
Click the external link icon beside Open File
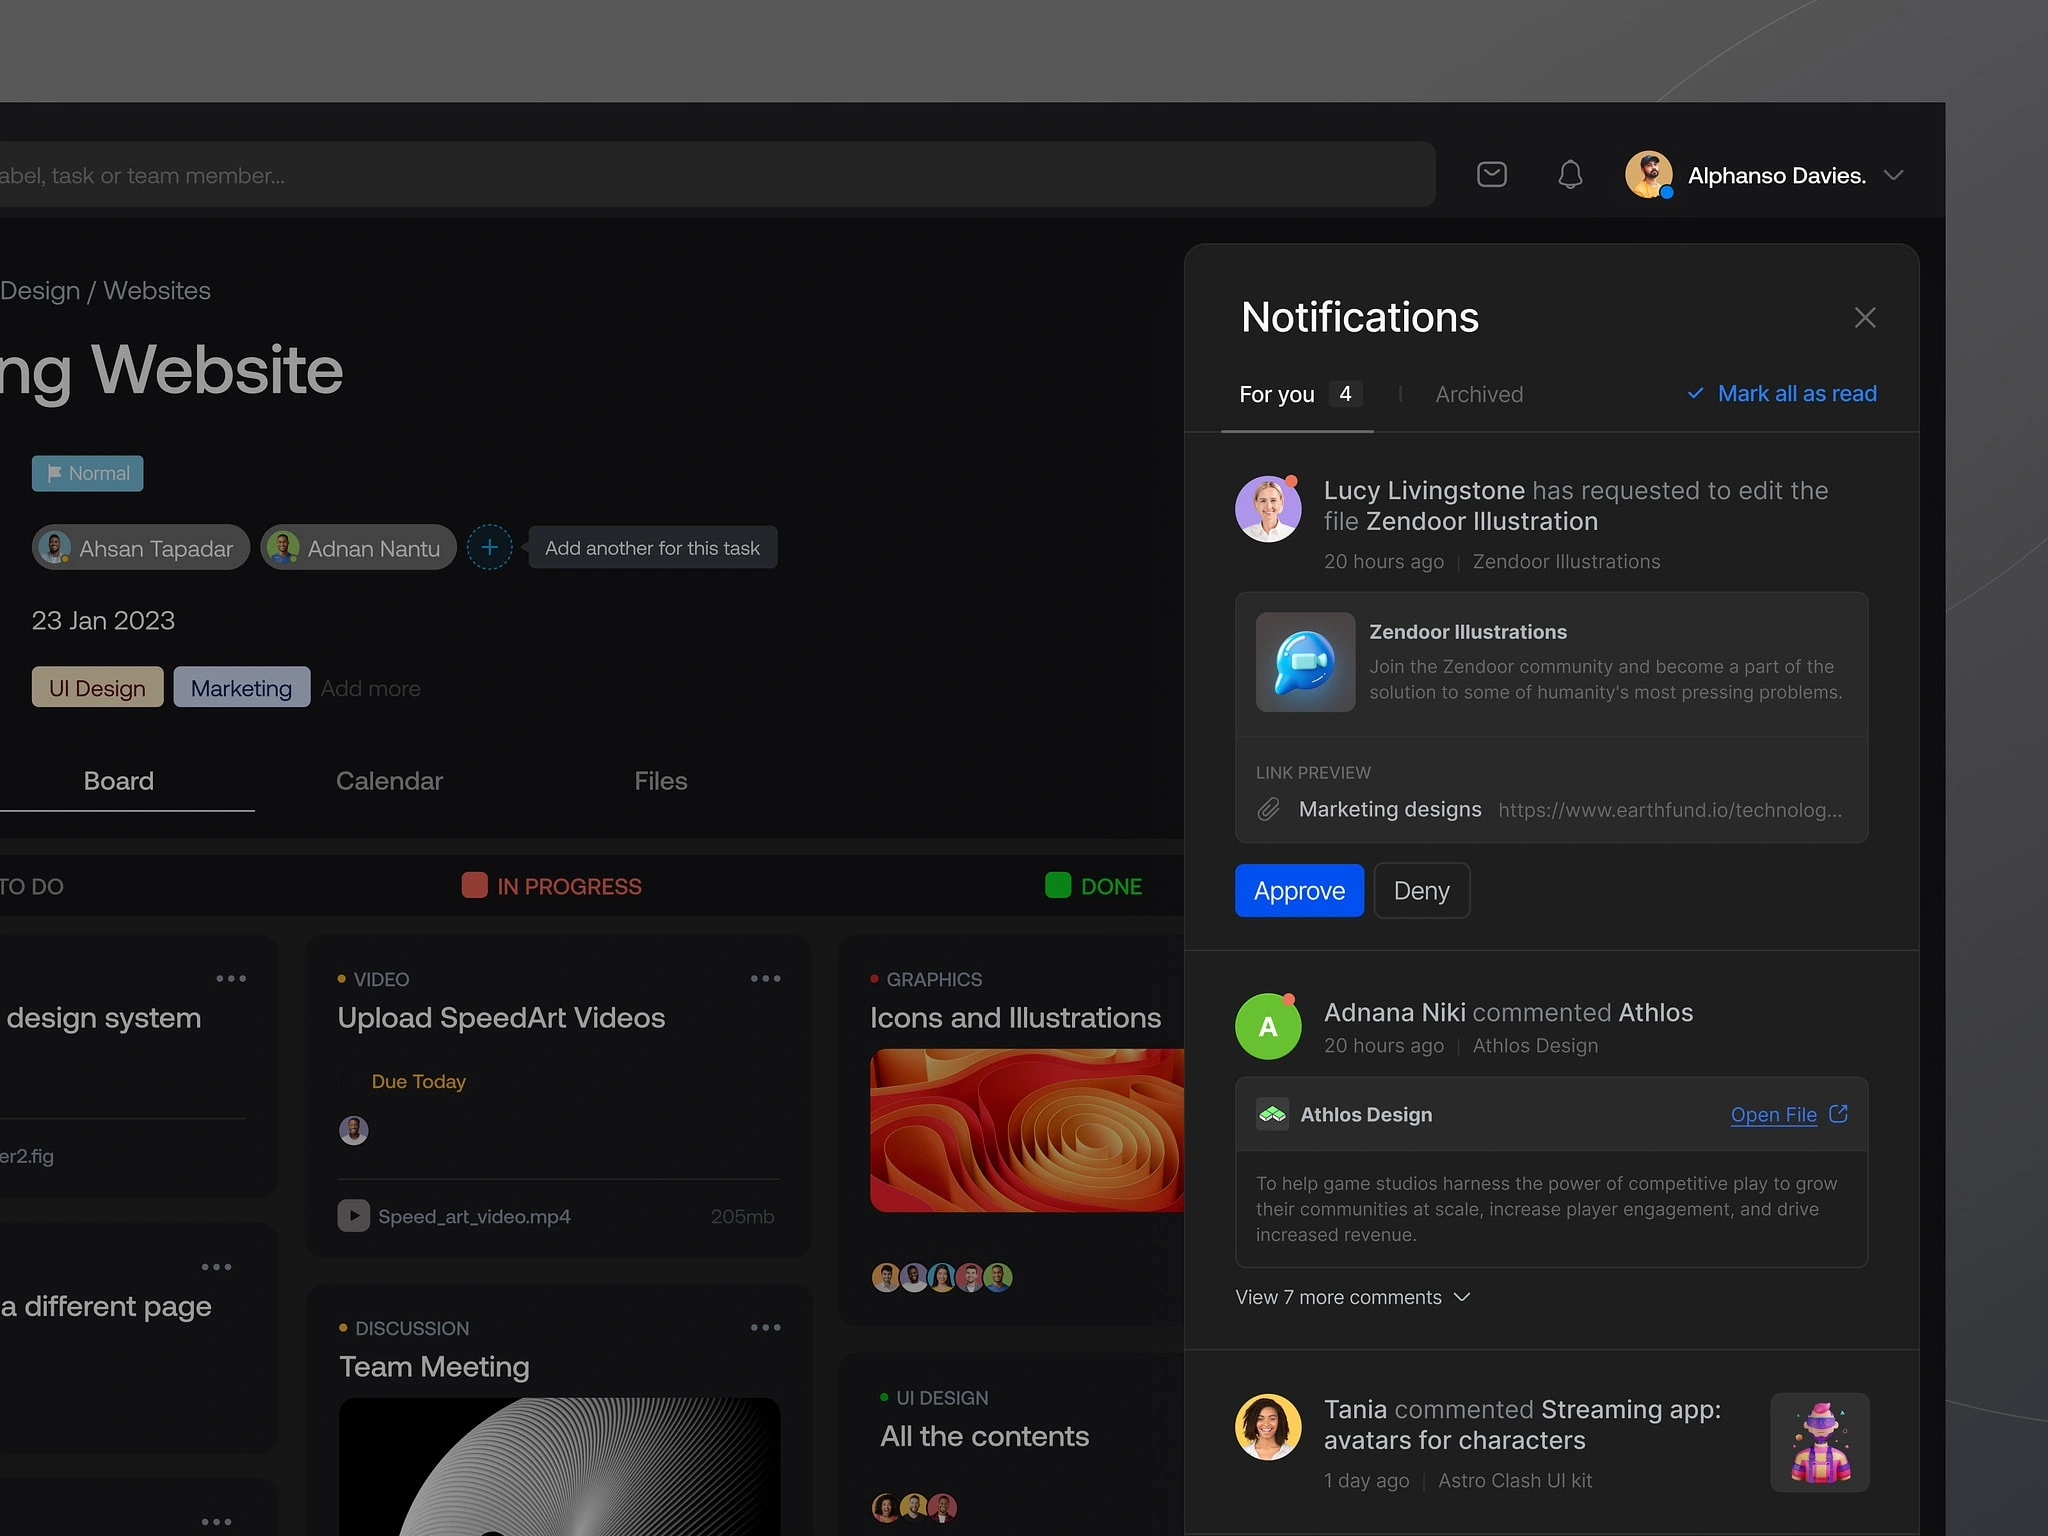coord(1838,1113)
